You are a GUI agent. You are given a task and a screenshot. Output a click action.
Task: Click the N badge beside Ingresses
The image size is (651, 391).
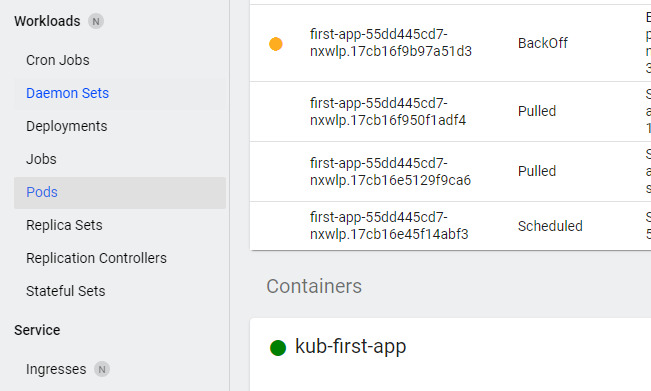pyautogui.click(x=102, y=369)
